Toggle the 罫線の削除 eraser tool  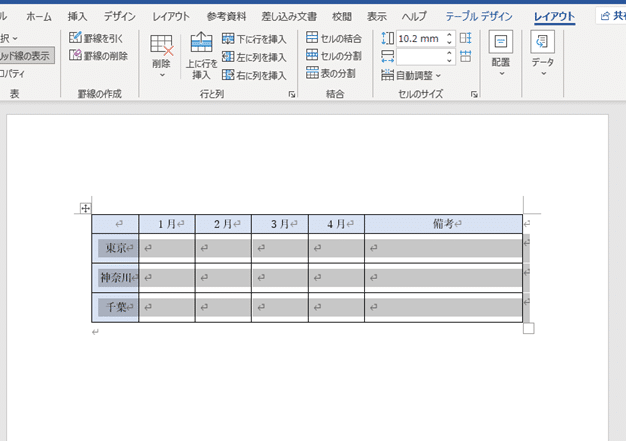(98, 56)
